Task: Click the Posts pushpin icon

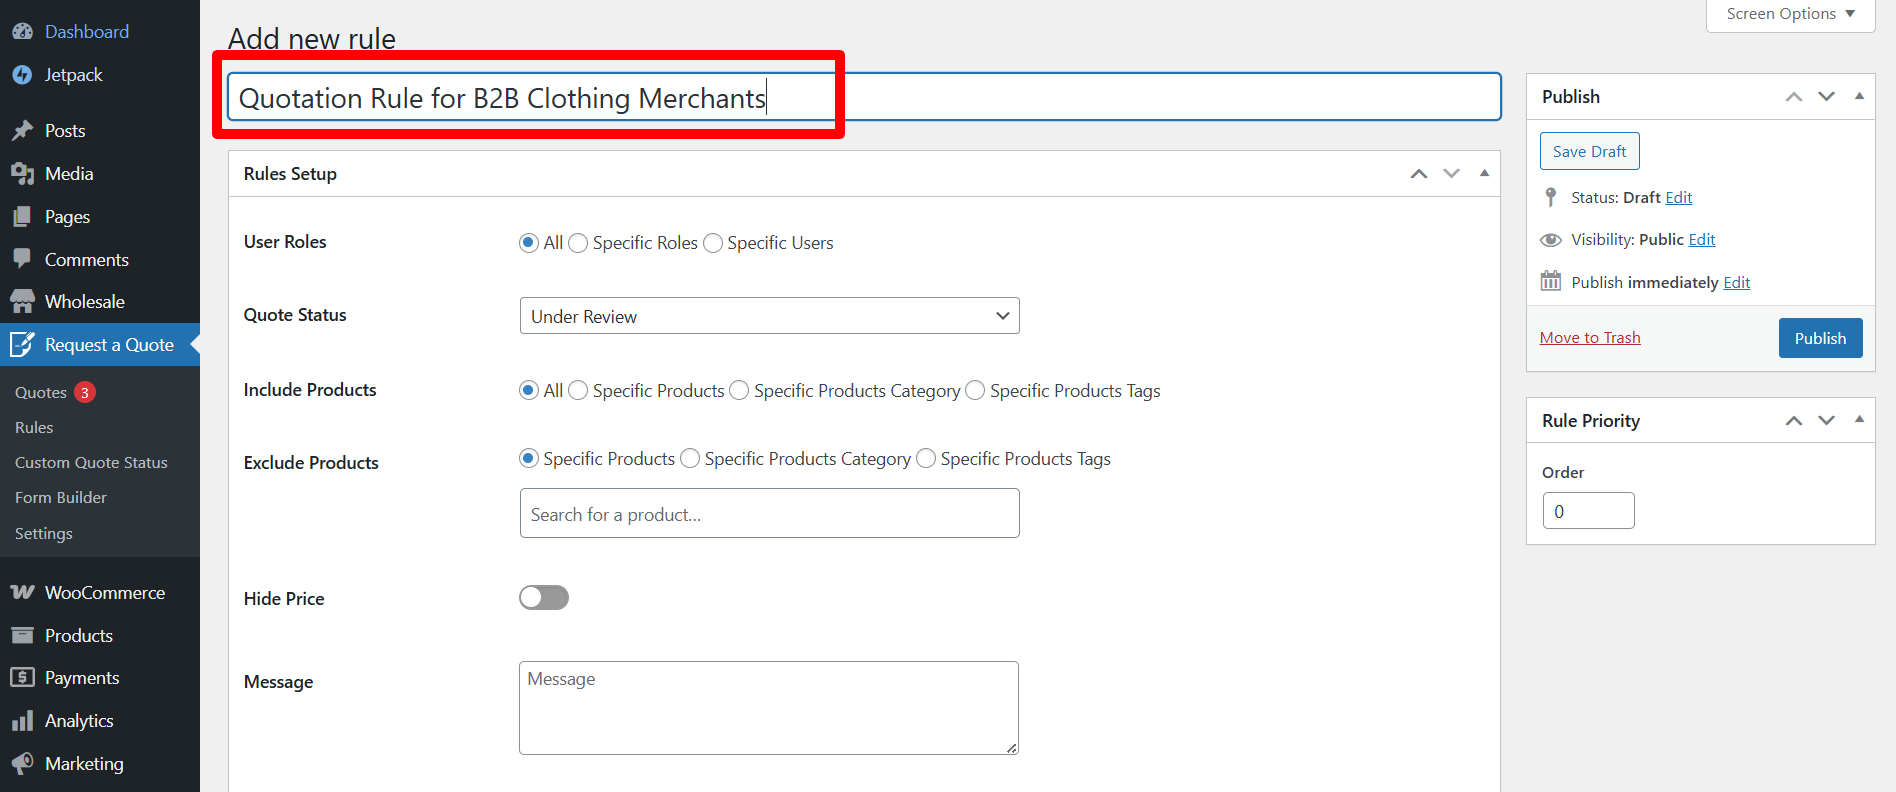Action: click(22, 131)
